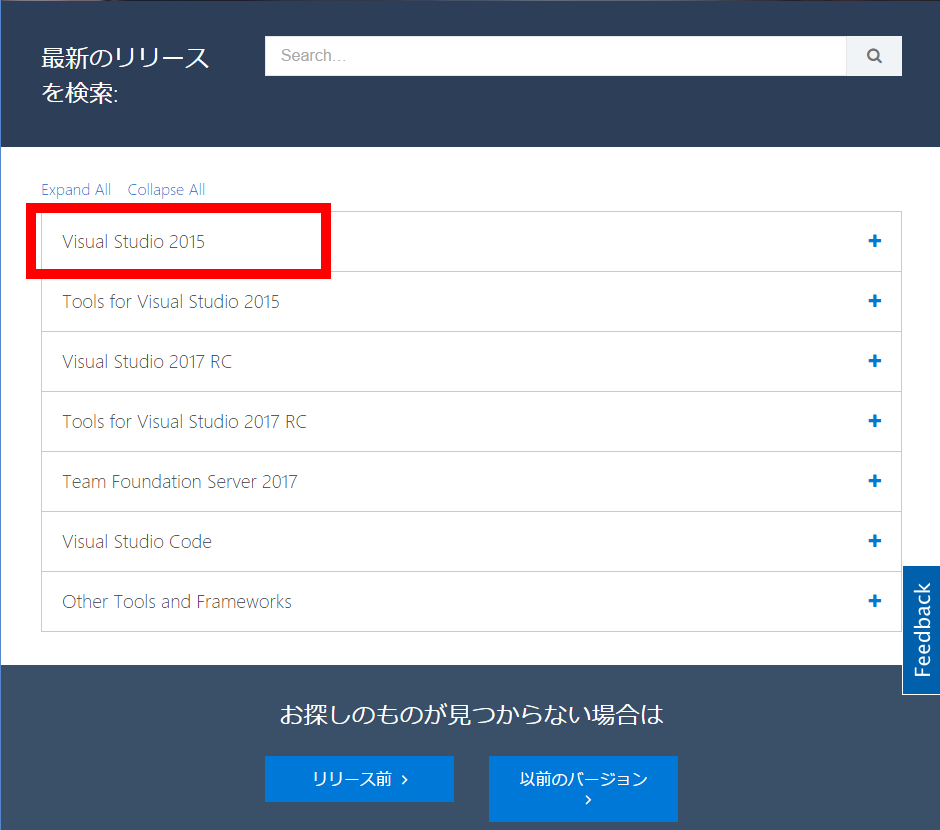The height and width of the screenshot is (830, 940).
Task: Collapse all sections using Collapse All
Action: (x=166, y=189)
